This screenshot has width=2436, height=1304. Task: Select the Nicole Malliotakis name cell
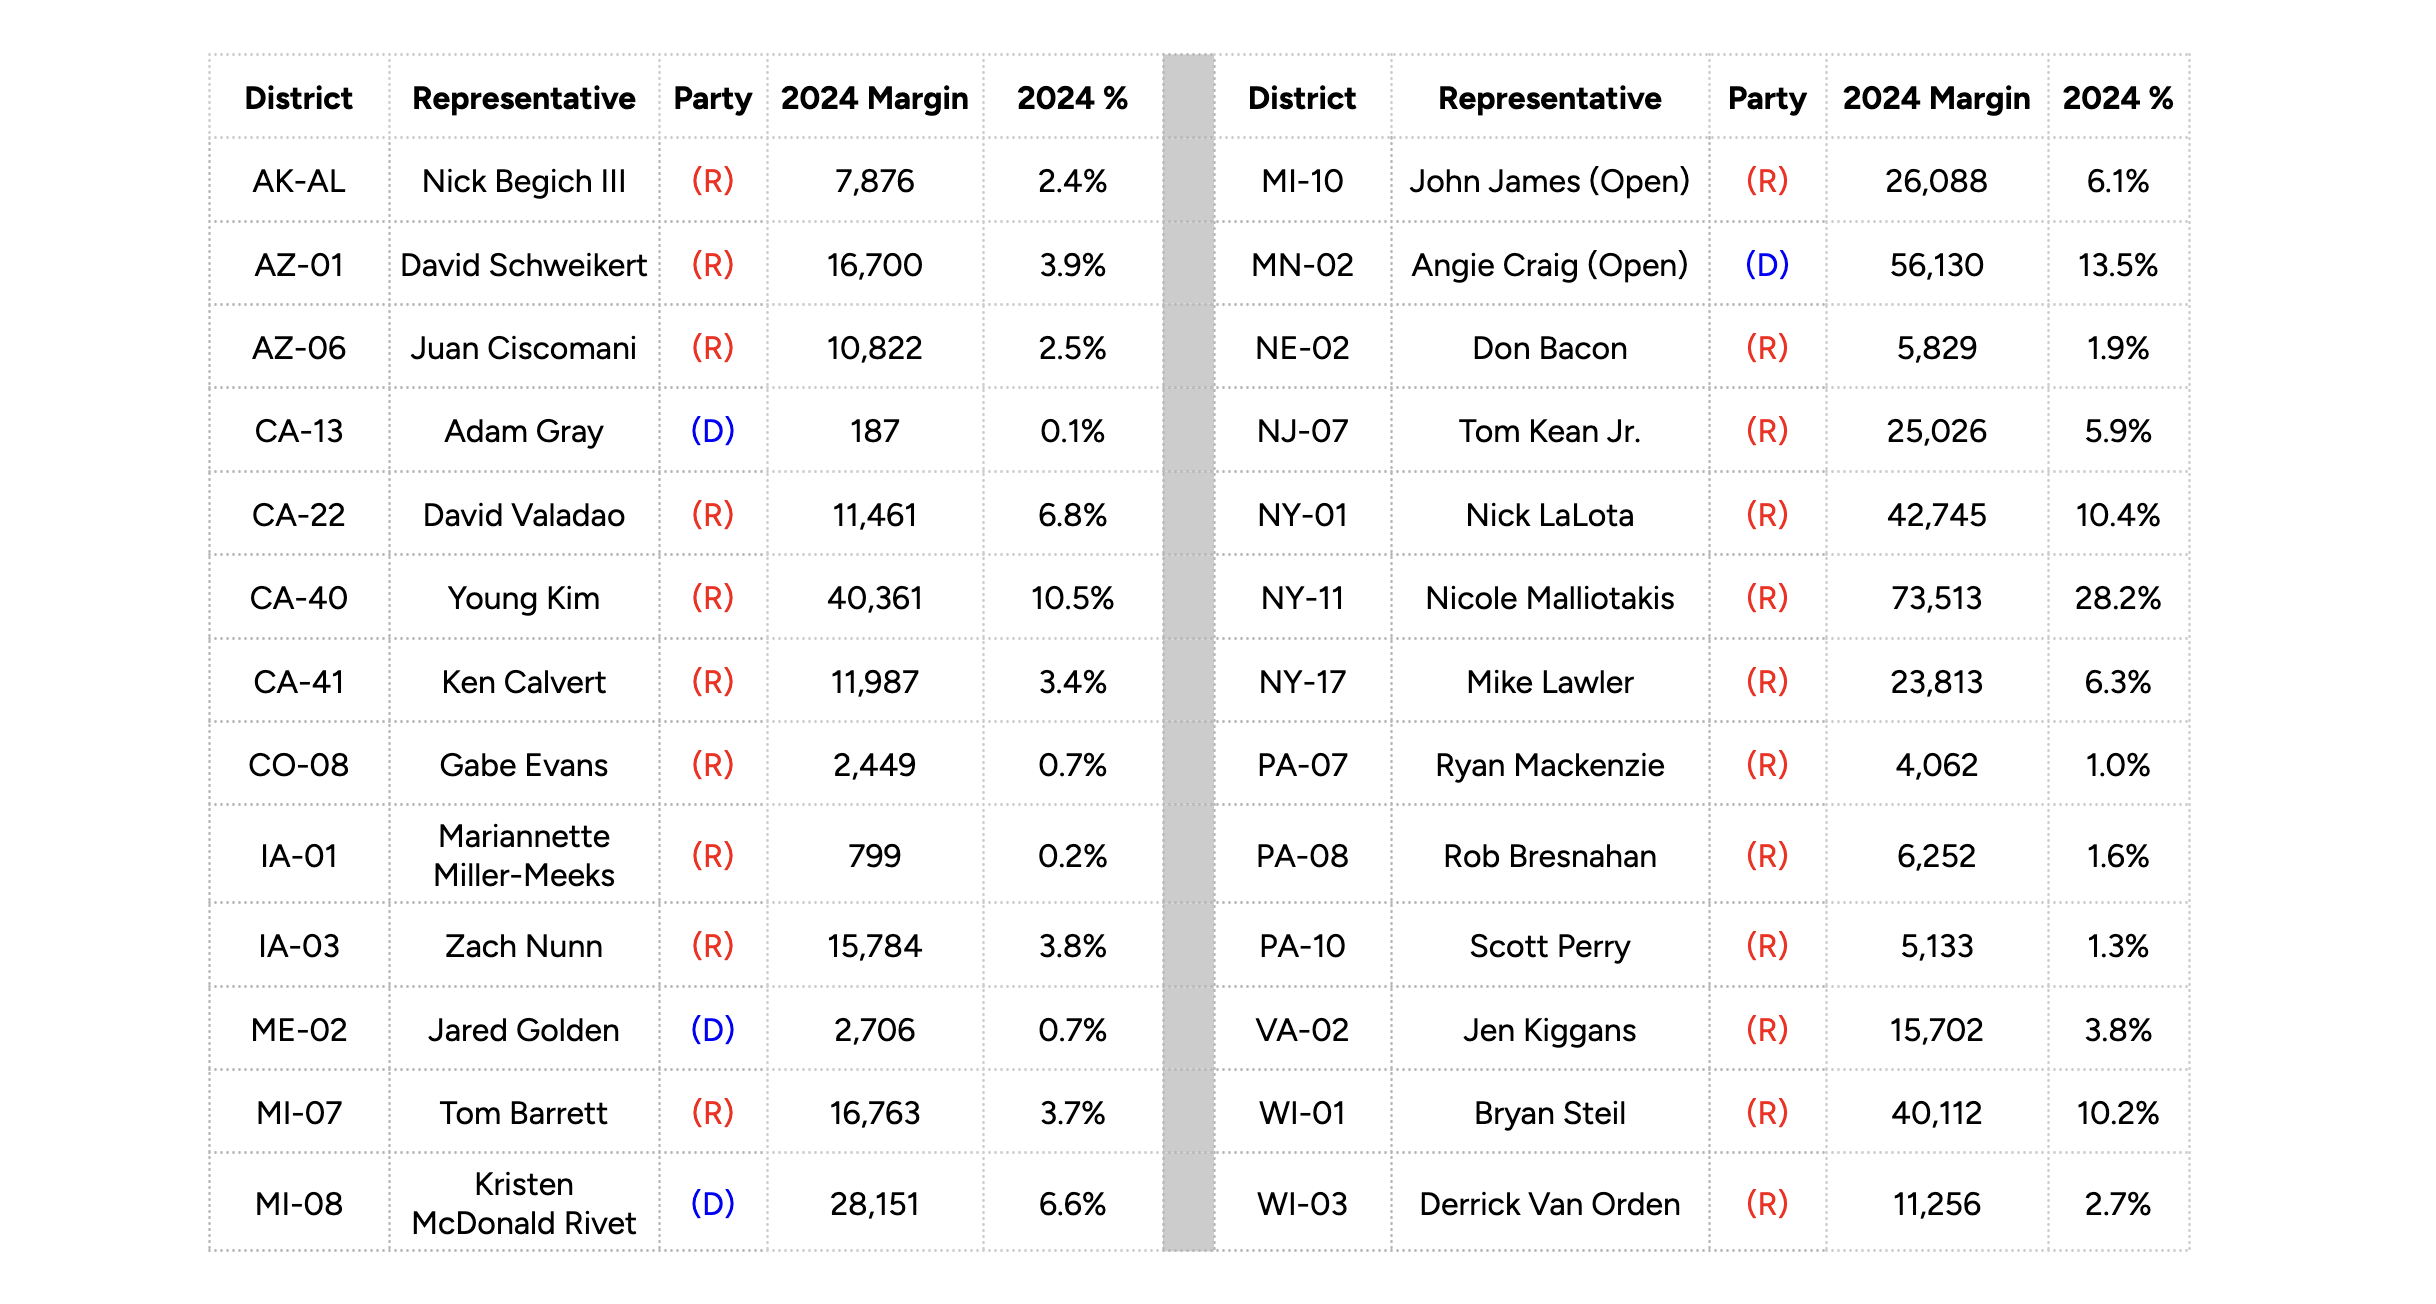[1549, 598]
